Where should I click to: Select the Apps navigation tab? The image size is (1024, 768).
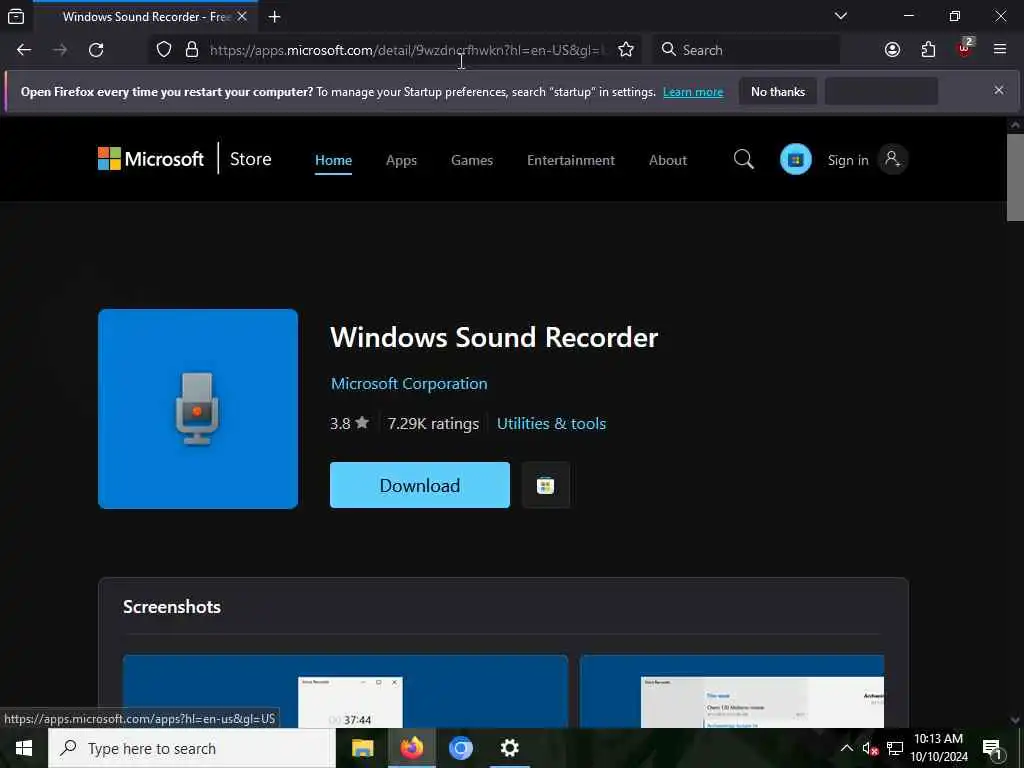tap(401, 160)
